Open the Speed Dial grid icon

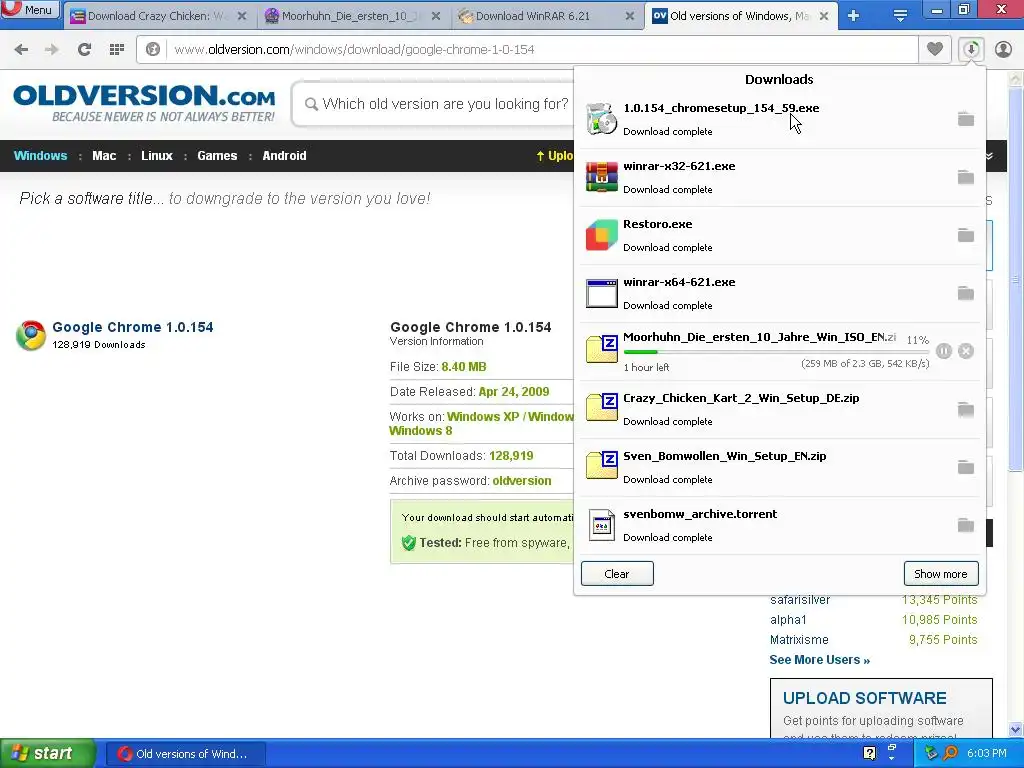click(x=117, y=50)
